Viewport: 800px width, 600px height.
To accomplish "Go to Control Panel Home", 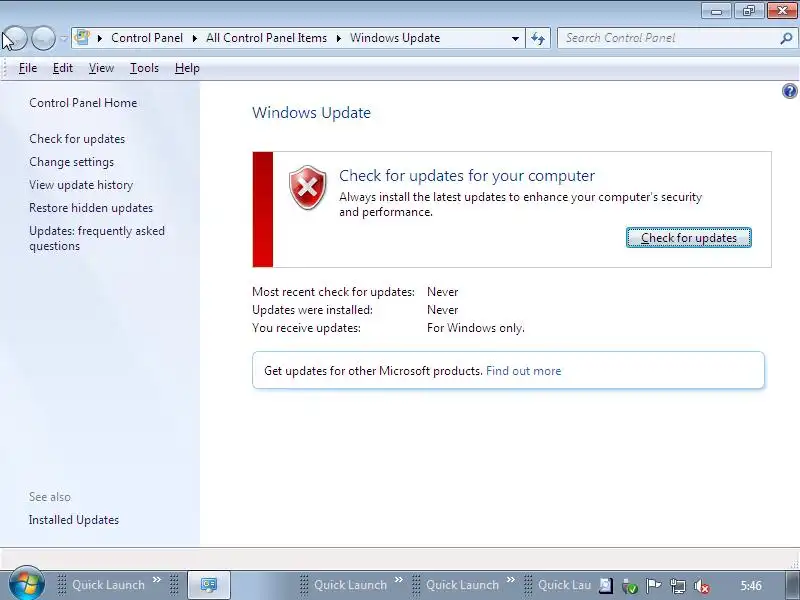I will pos(83,103).
